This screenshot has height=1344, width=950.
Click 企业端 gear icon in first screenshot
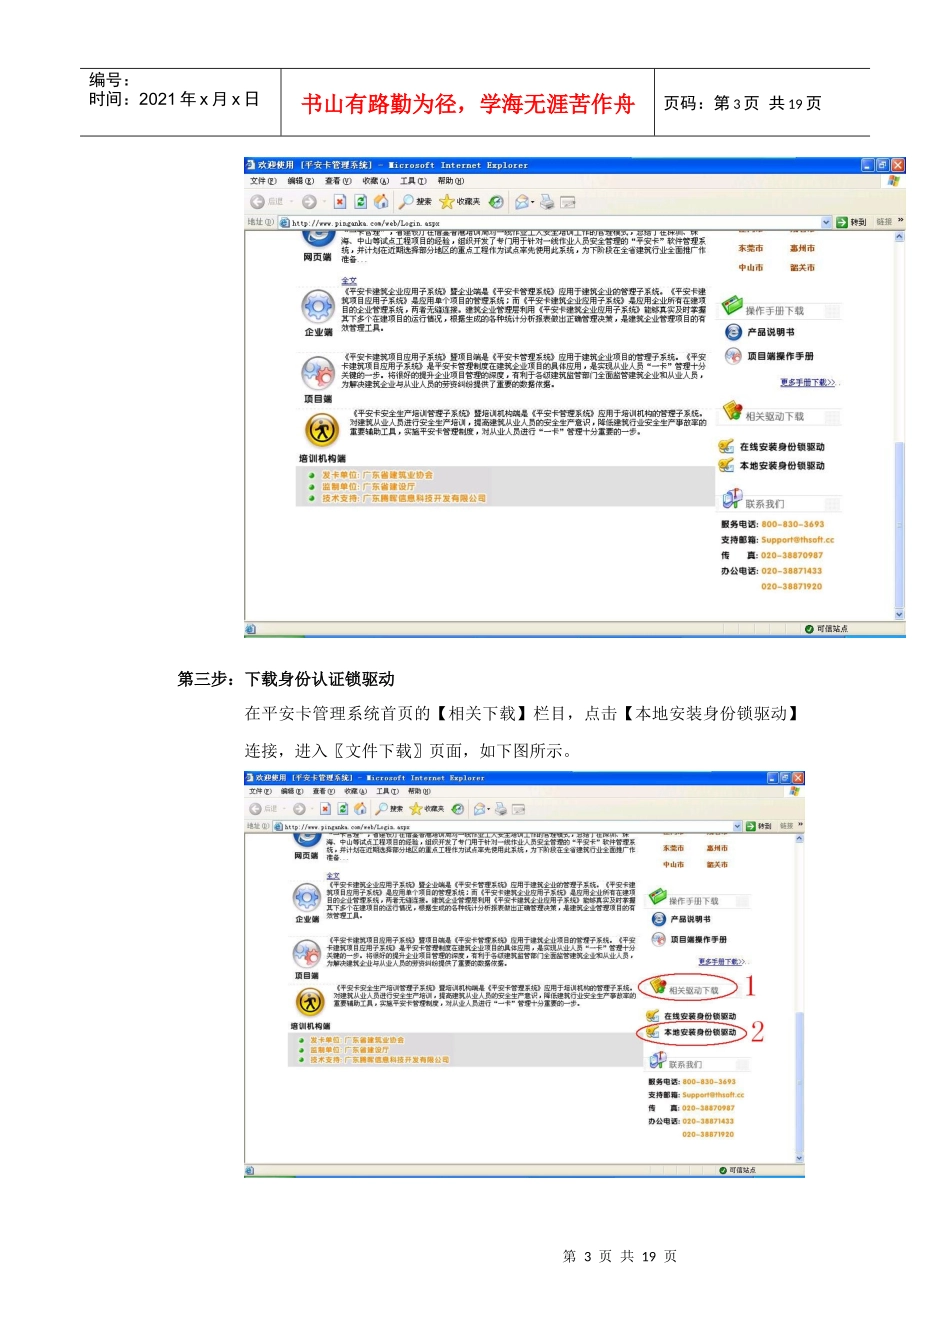pyautogui.click(x=318, y=306)
